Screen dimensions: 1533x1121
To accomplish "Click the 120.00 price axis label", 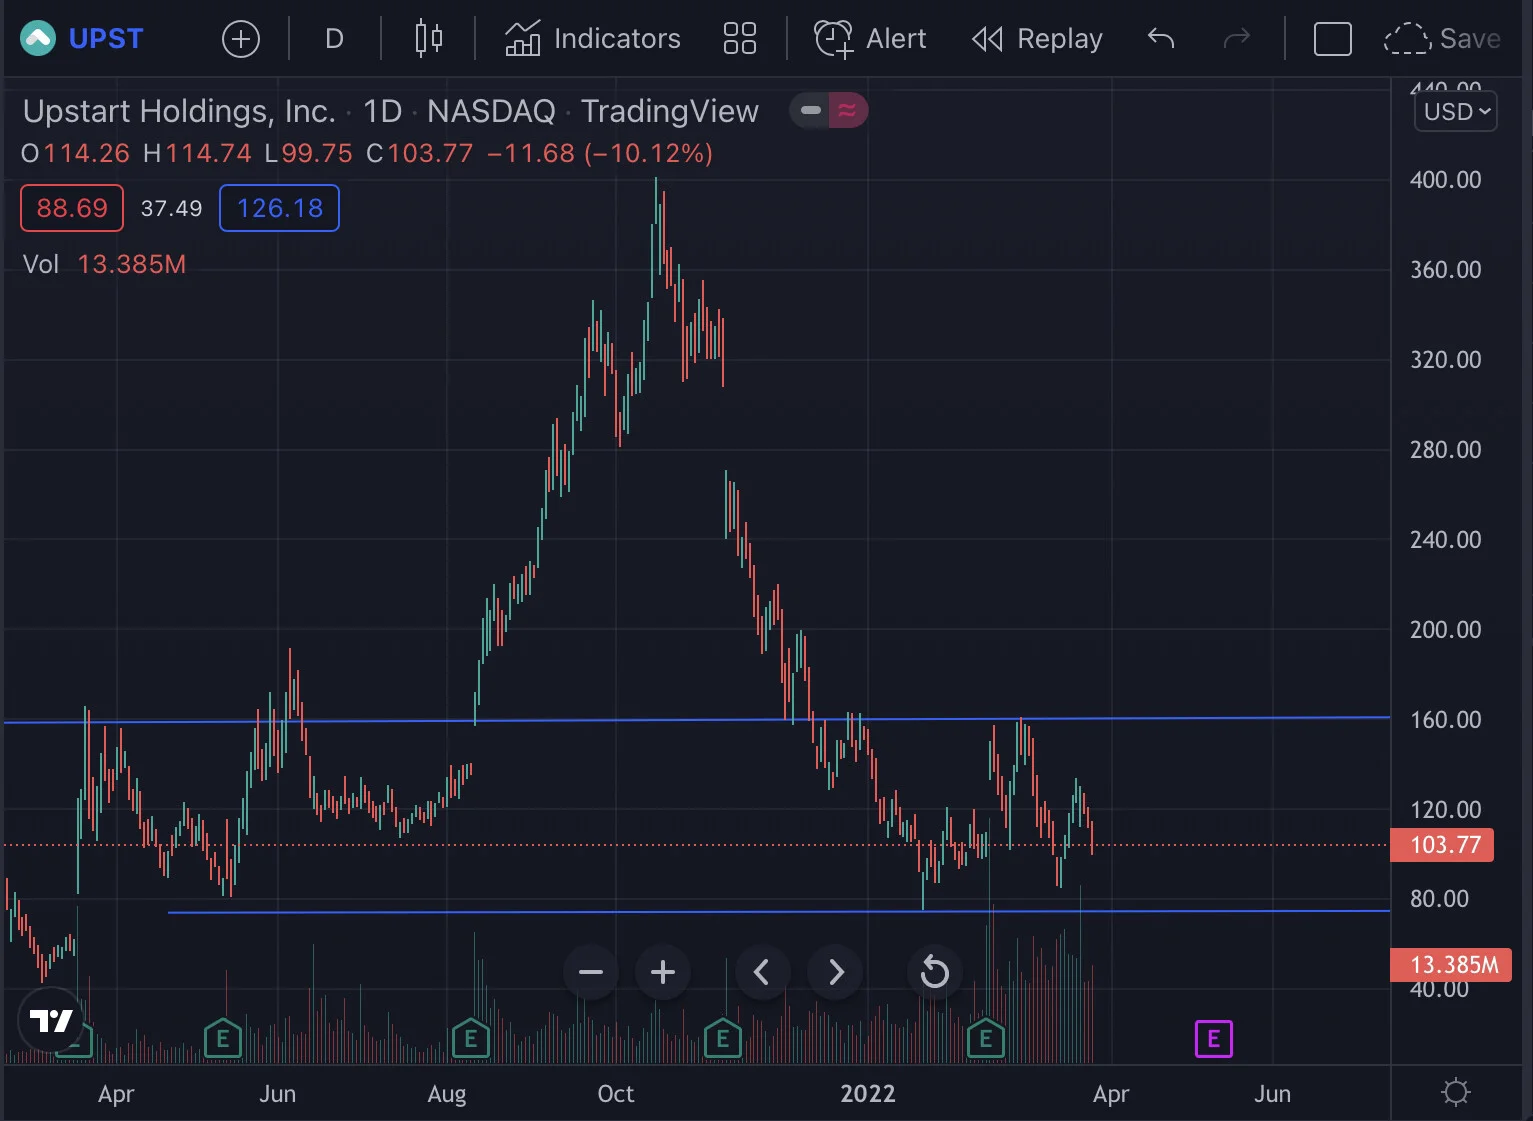I will click(x=1446, y=810).
